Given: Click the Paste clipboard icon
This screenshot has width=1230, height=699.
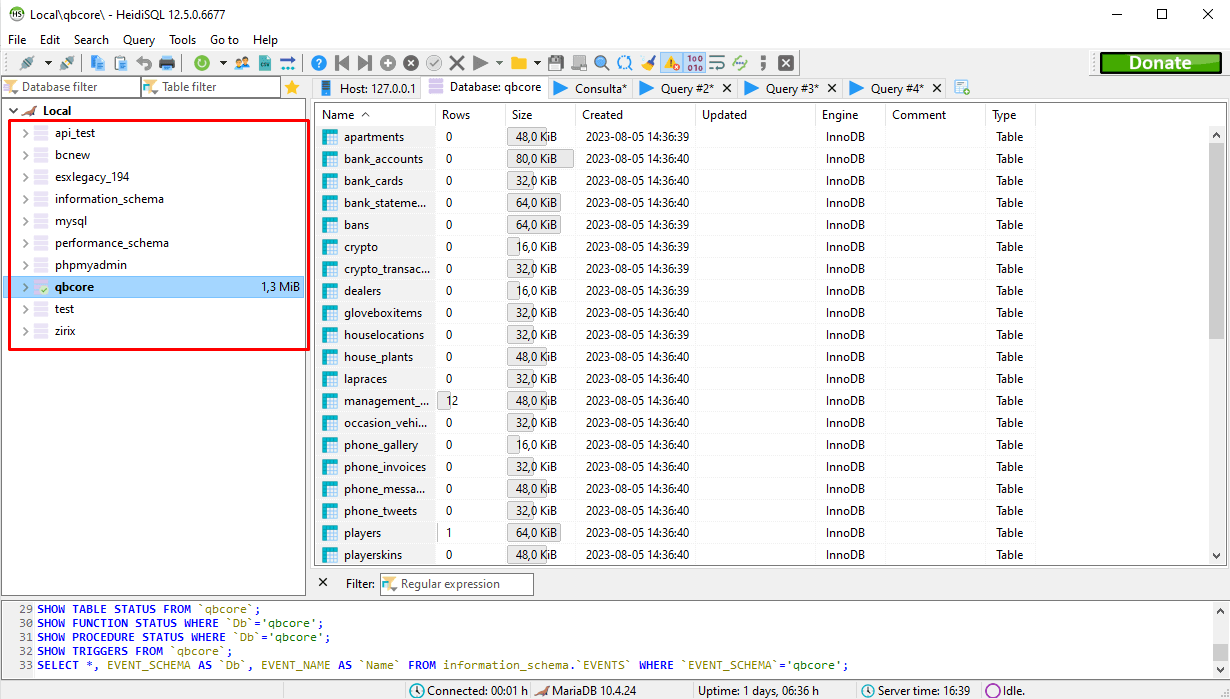Looking at the screenshot, I should pos(120,63).
